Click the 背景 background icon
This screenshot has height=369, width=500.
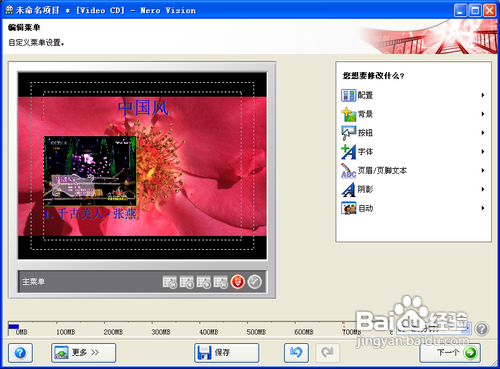click(x=348, y=114)
